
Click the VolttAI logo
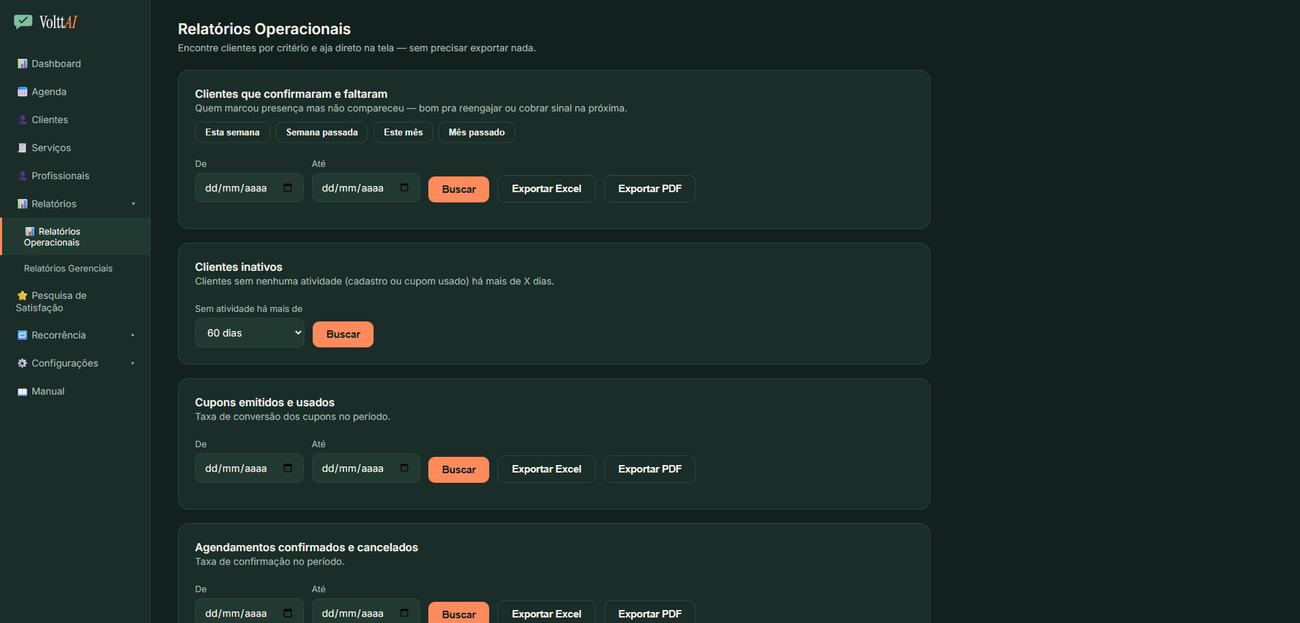click(x=46, y=22)
